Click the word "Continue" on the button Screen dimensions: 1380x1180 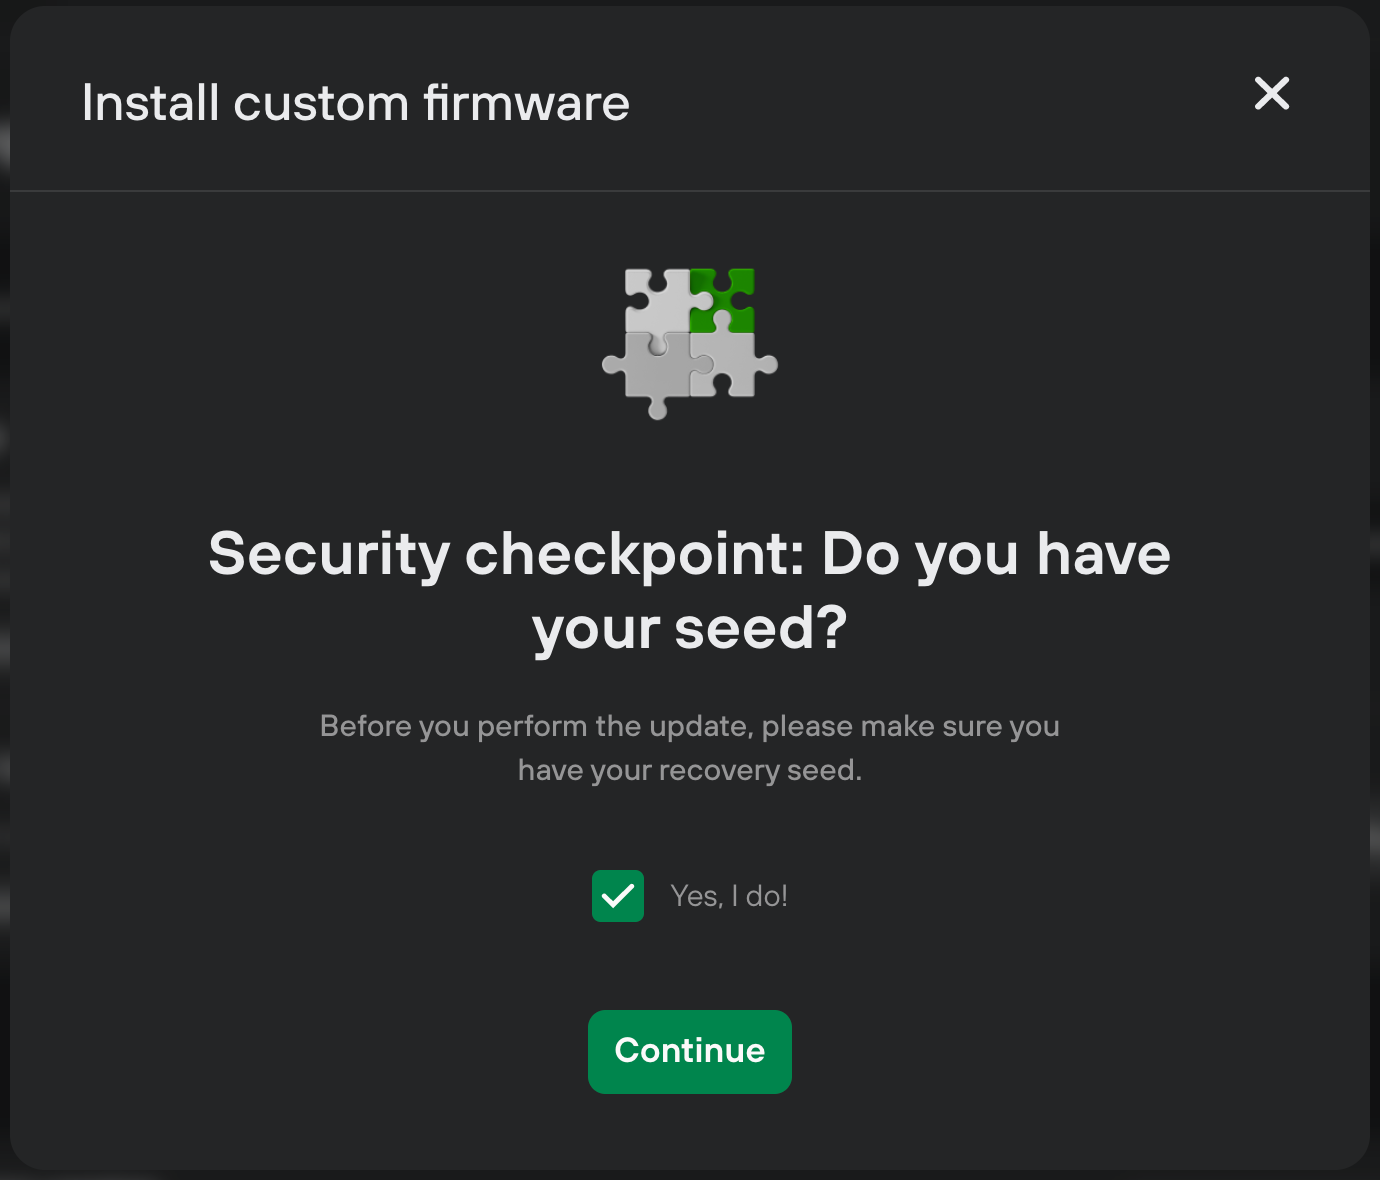click(690, 1051)
